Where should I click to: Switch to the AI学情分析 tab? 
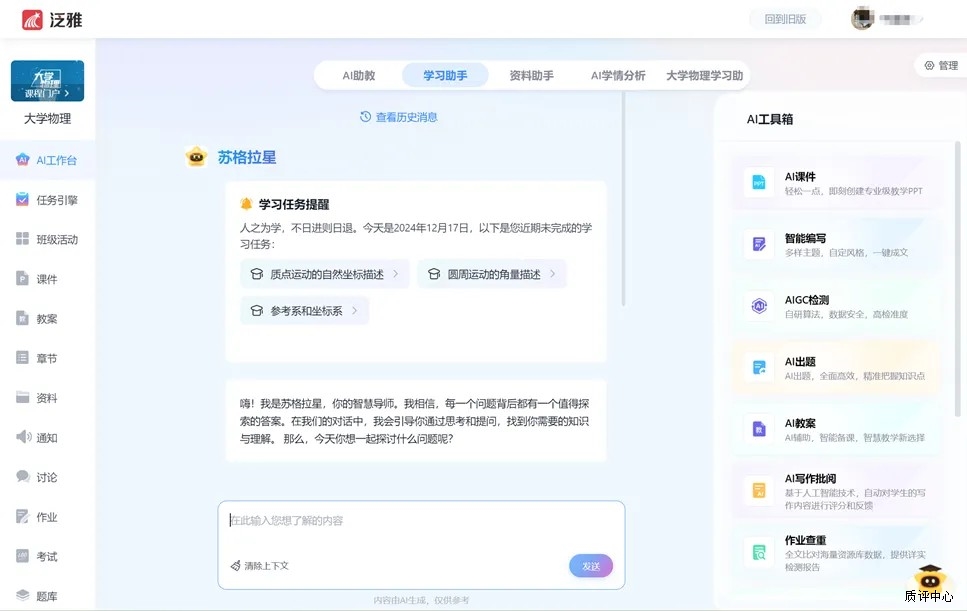(618, 75)
